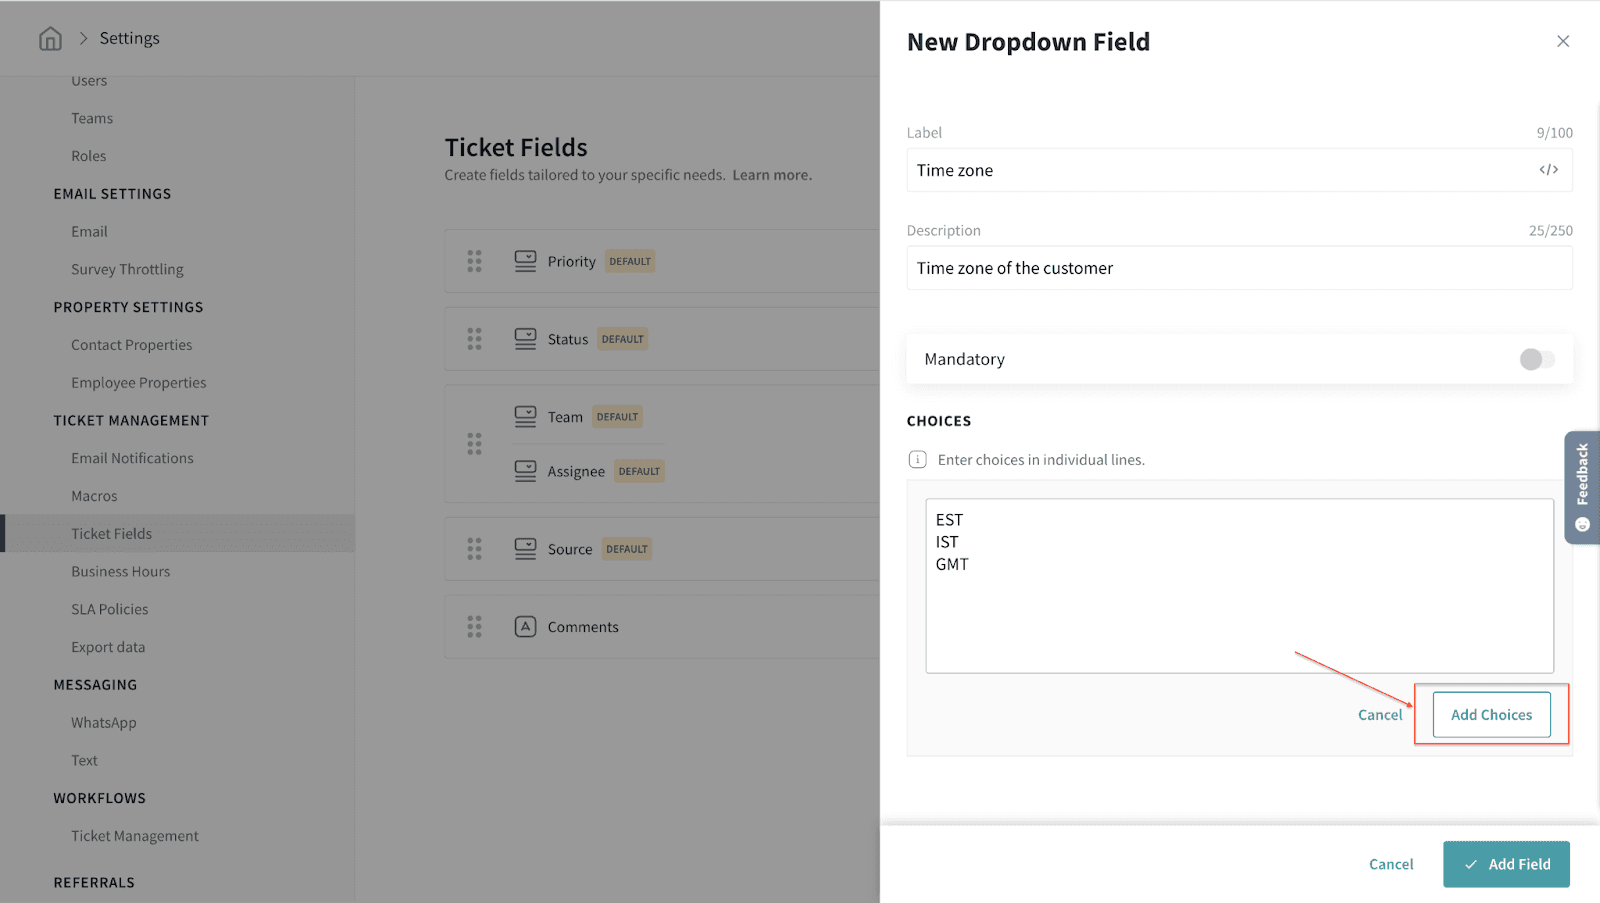1600x903 pixels.
Task: Click the Add Field button
Action: click(1506, 864)
